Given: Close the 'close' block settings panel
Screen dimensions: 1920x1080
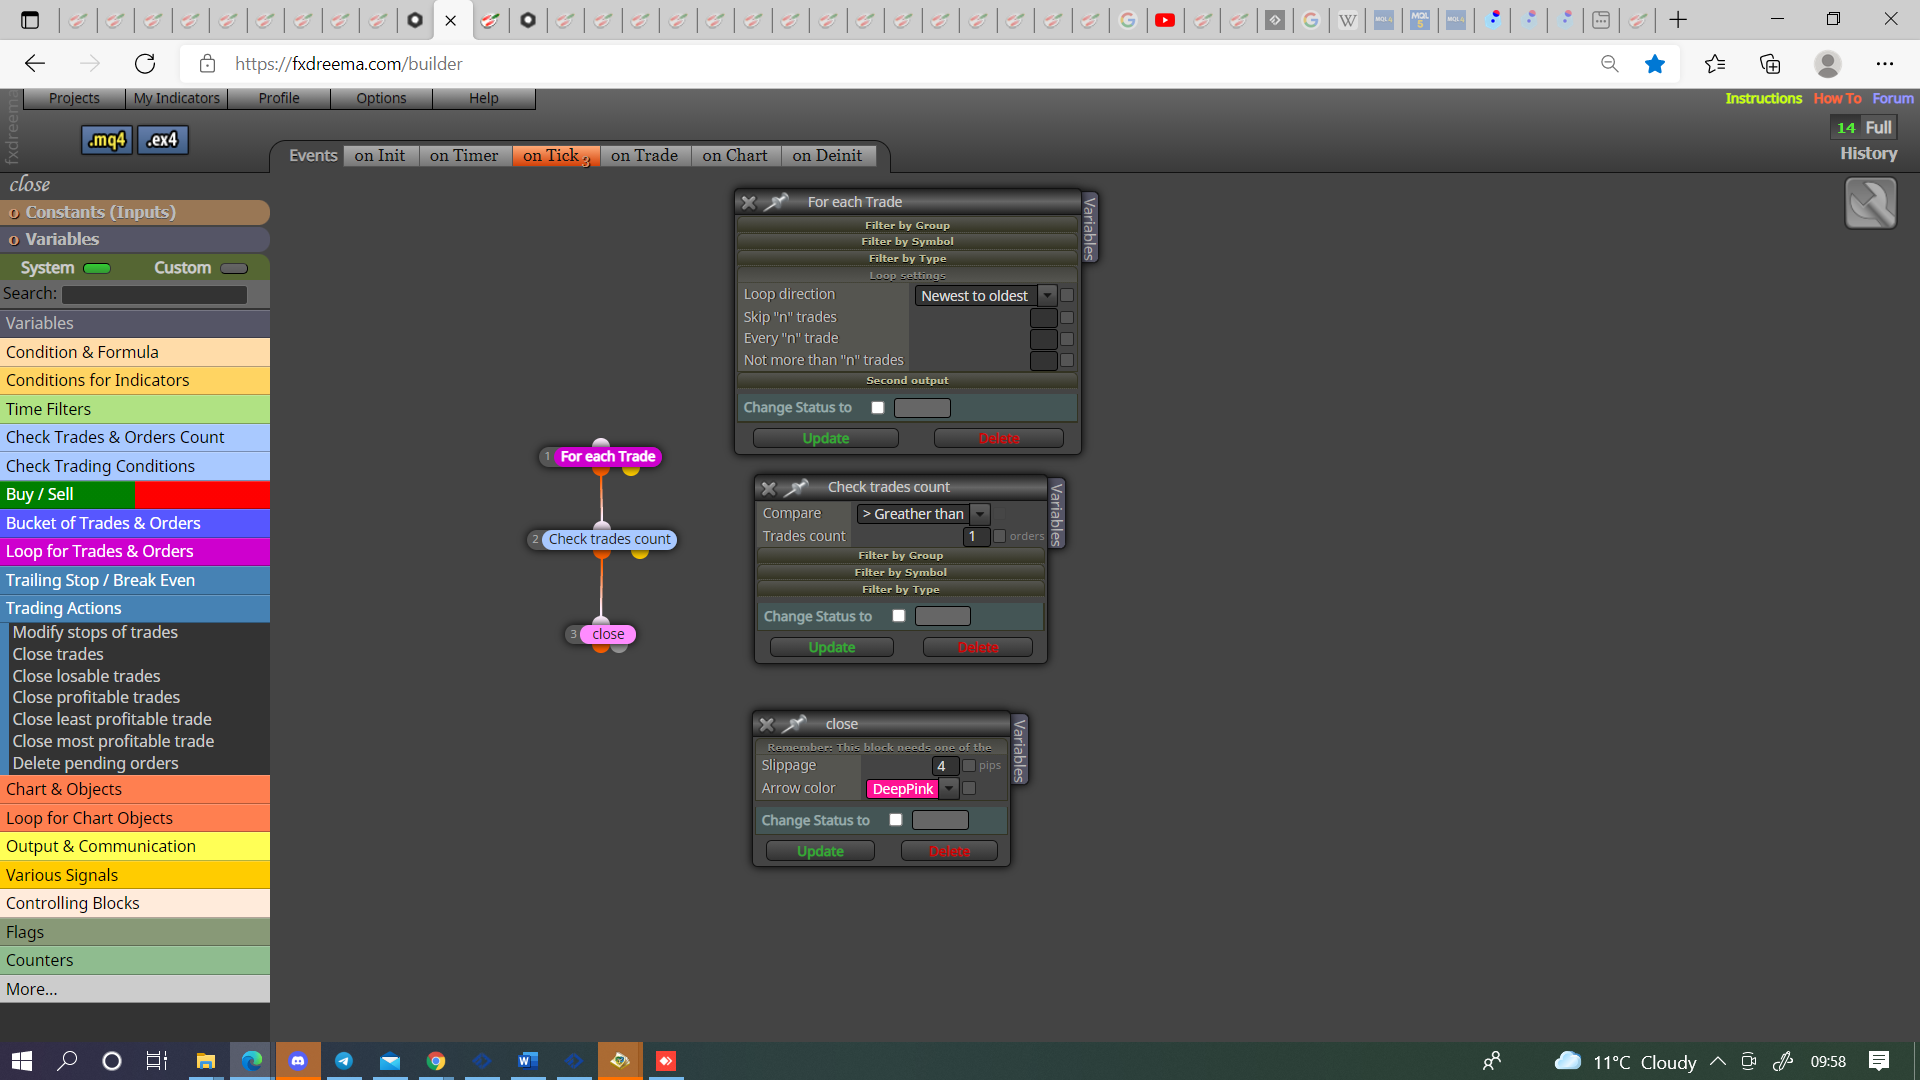Looking at the screenshot, I should 766,725.
